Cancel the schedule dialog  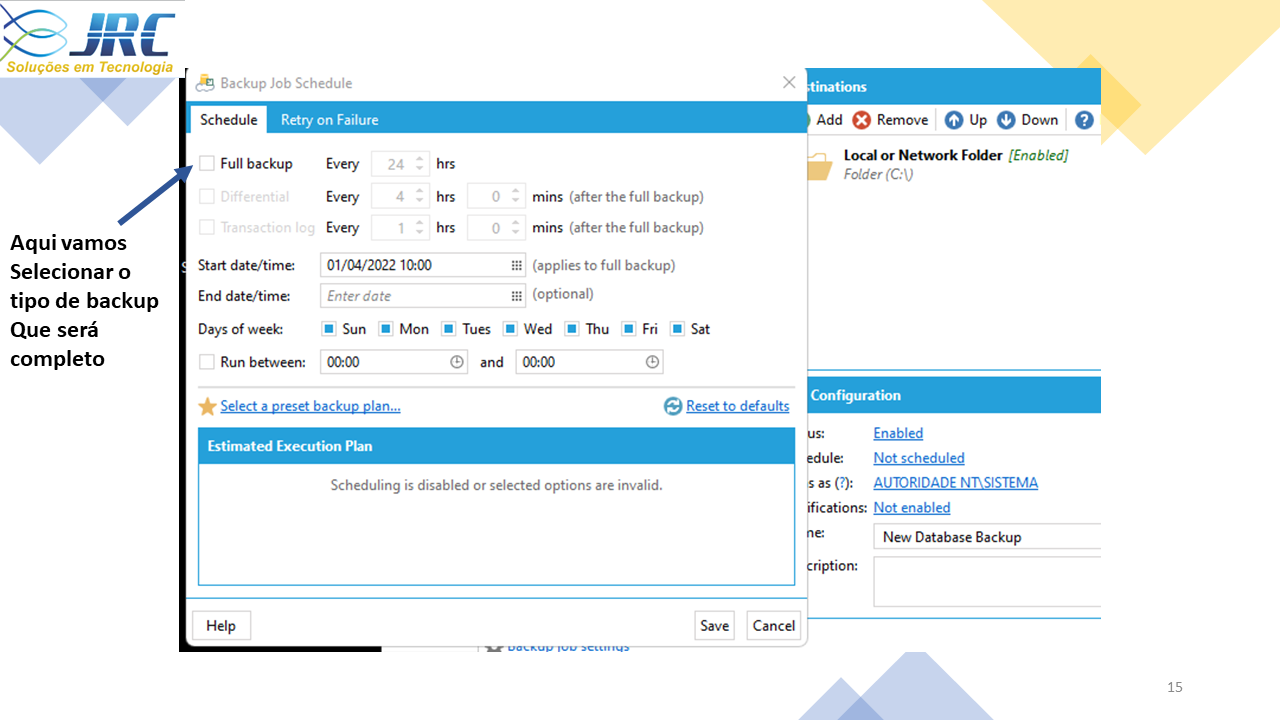[774, 626]
